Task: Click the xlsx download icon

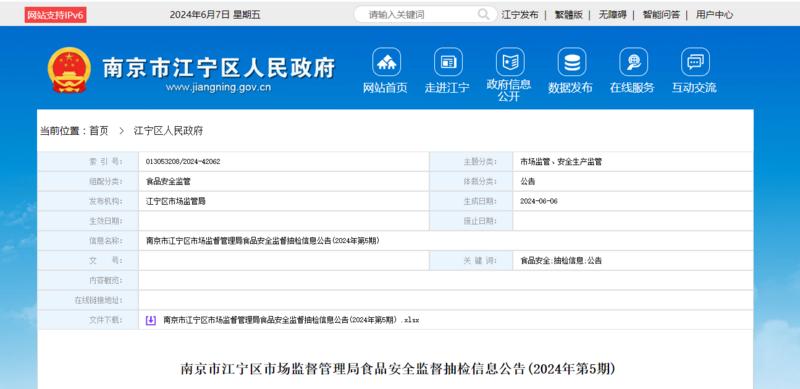Action: (x=151, y=320)
